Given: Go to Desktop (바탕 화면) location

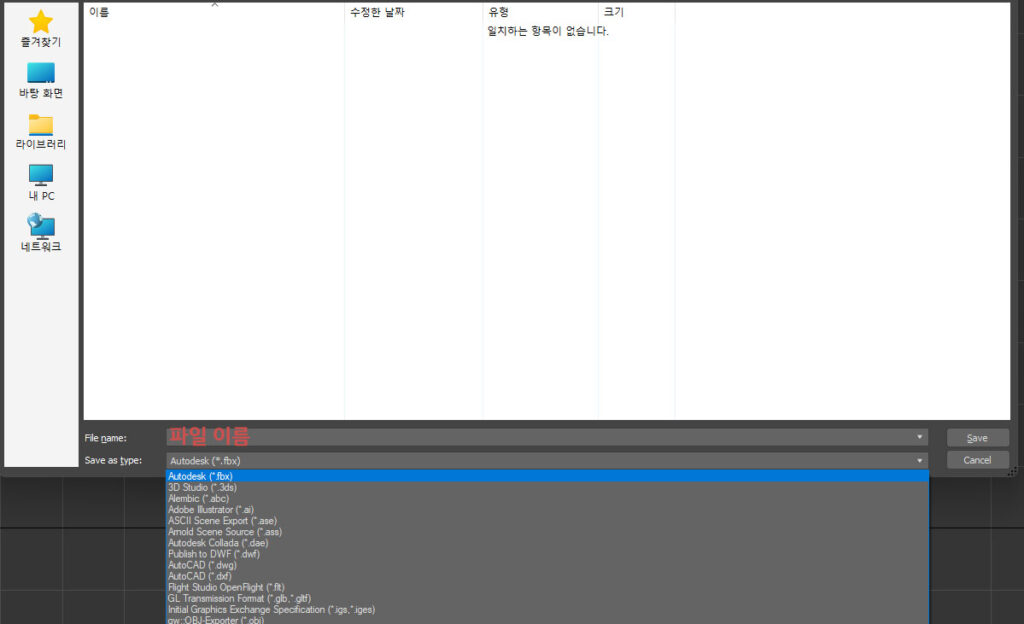Looking at the screenshot, I should [x=40, y=80].
